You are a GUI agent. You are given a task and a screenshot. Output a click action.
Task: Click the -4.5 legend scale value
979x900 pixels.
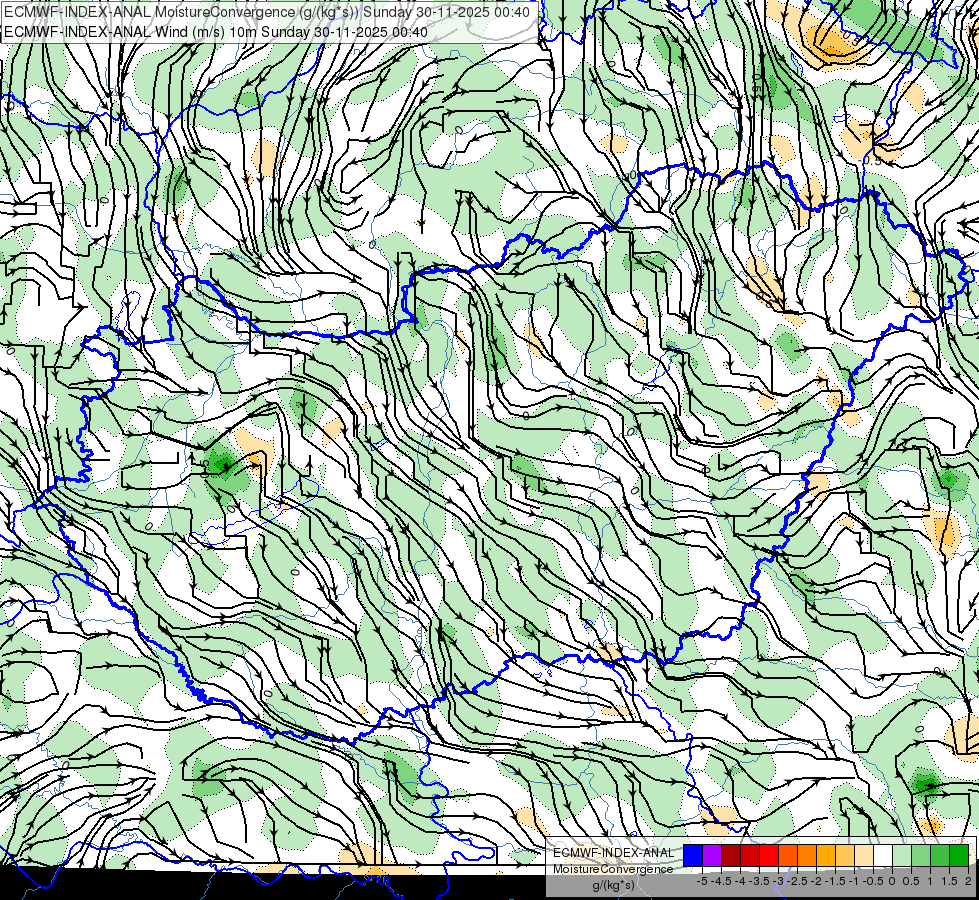[x=722, y=881]
